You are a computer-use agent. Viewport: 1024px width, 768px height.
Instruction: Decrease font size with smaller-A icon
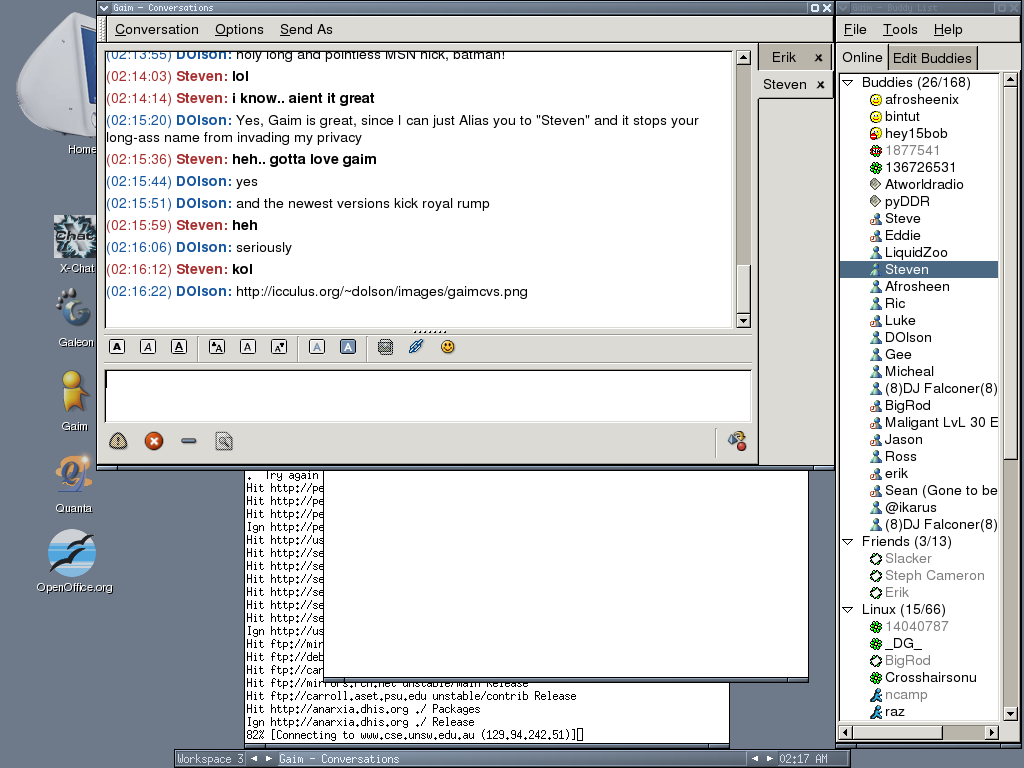click(x=279, y=347)
